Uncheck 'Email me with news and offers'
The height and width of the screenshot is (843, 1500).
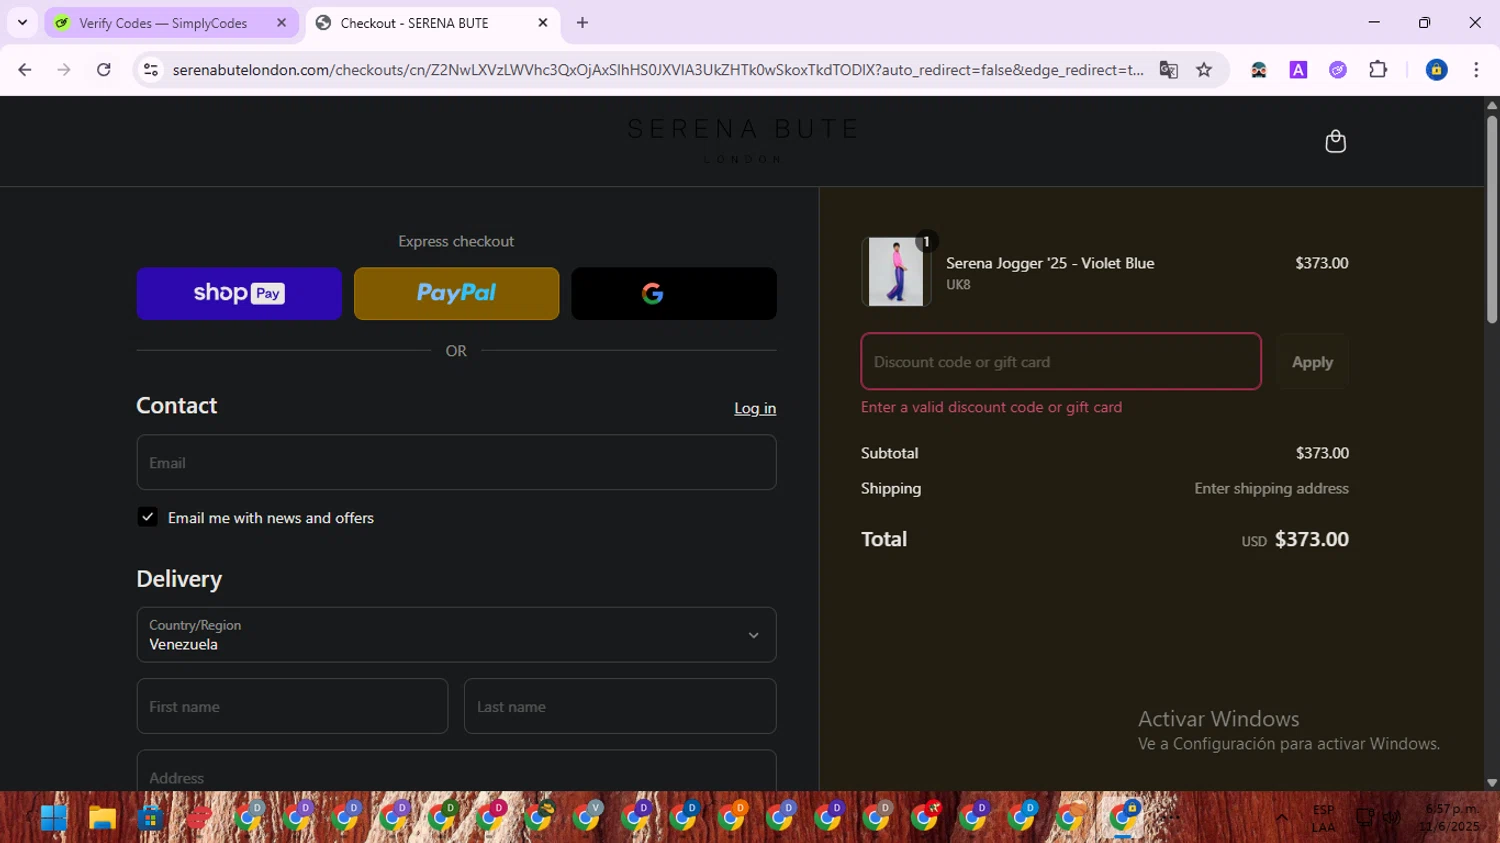pyautogui.click(x=147, y=517)
